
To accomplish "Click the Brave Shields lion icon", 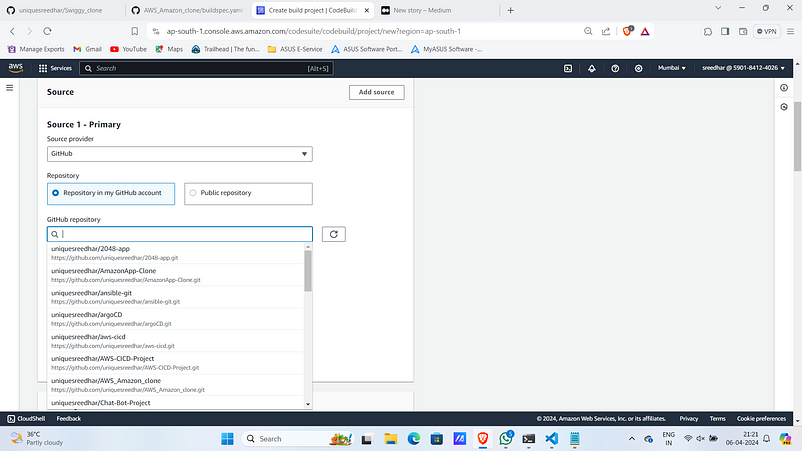I will pos(627,31).
